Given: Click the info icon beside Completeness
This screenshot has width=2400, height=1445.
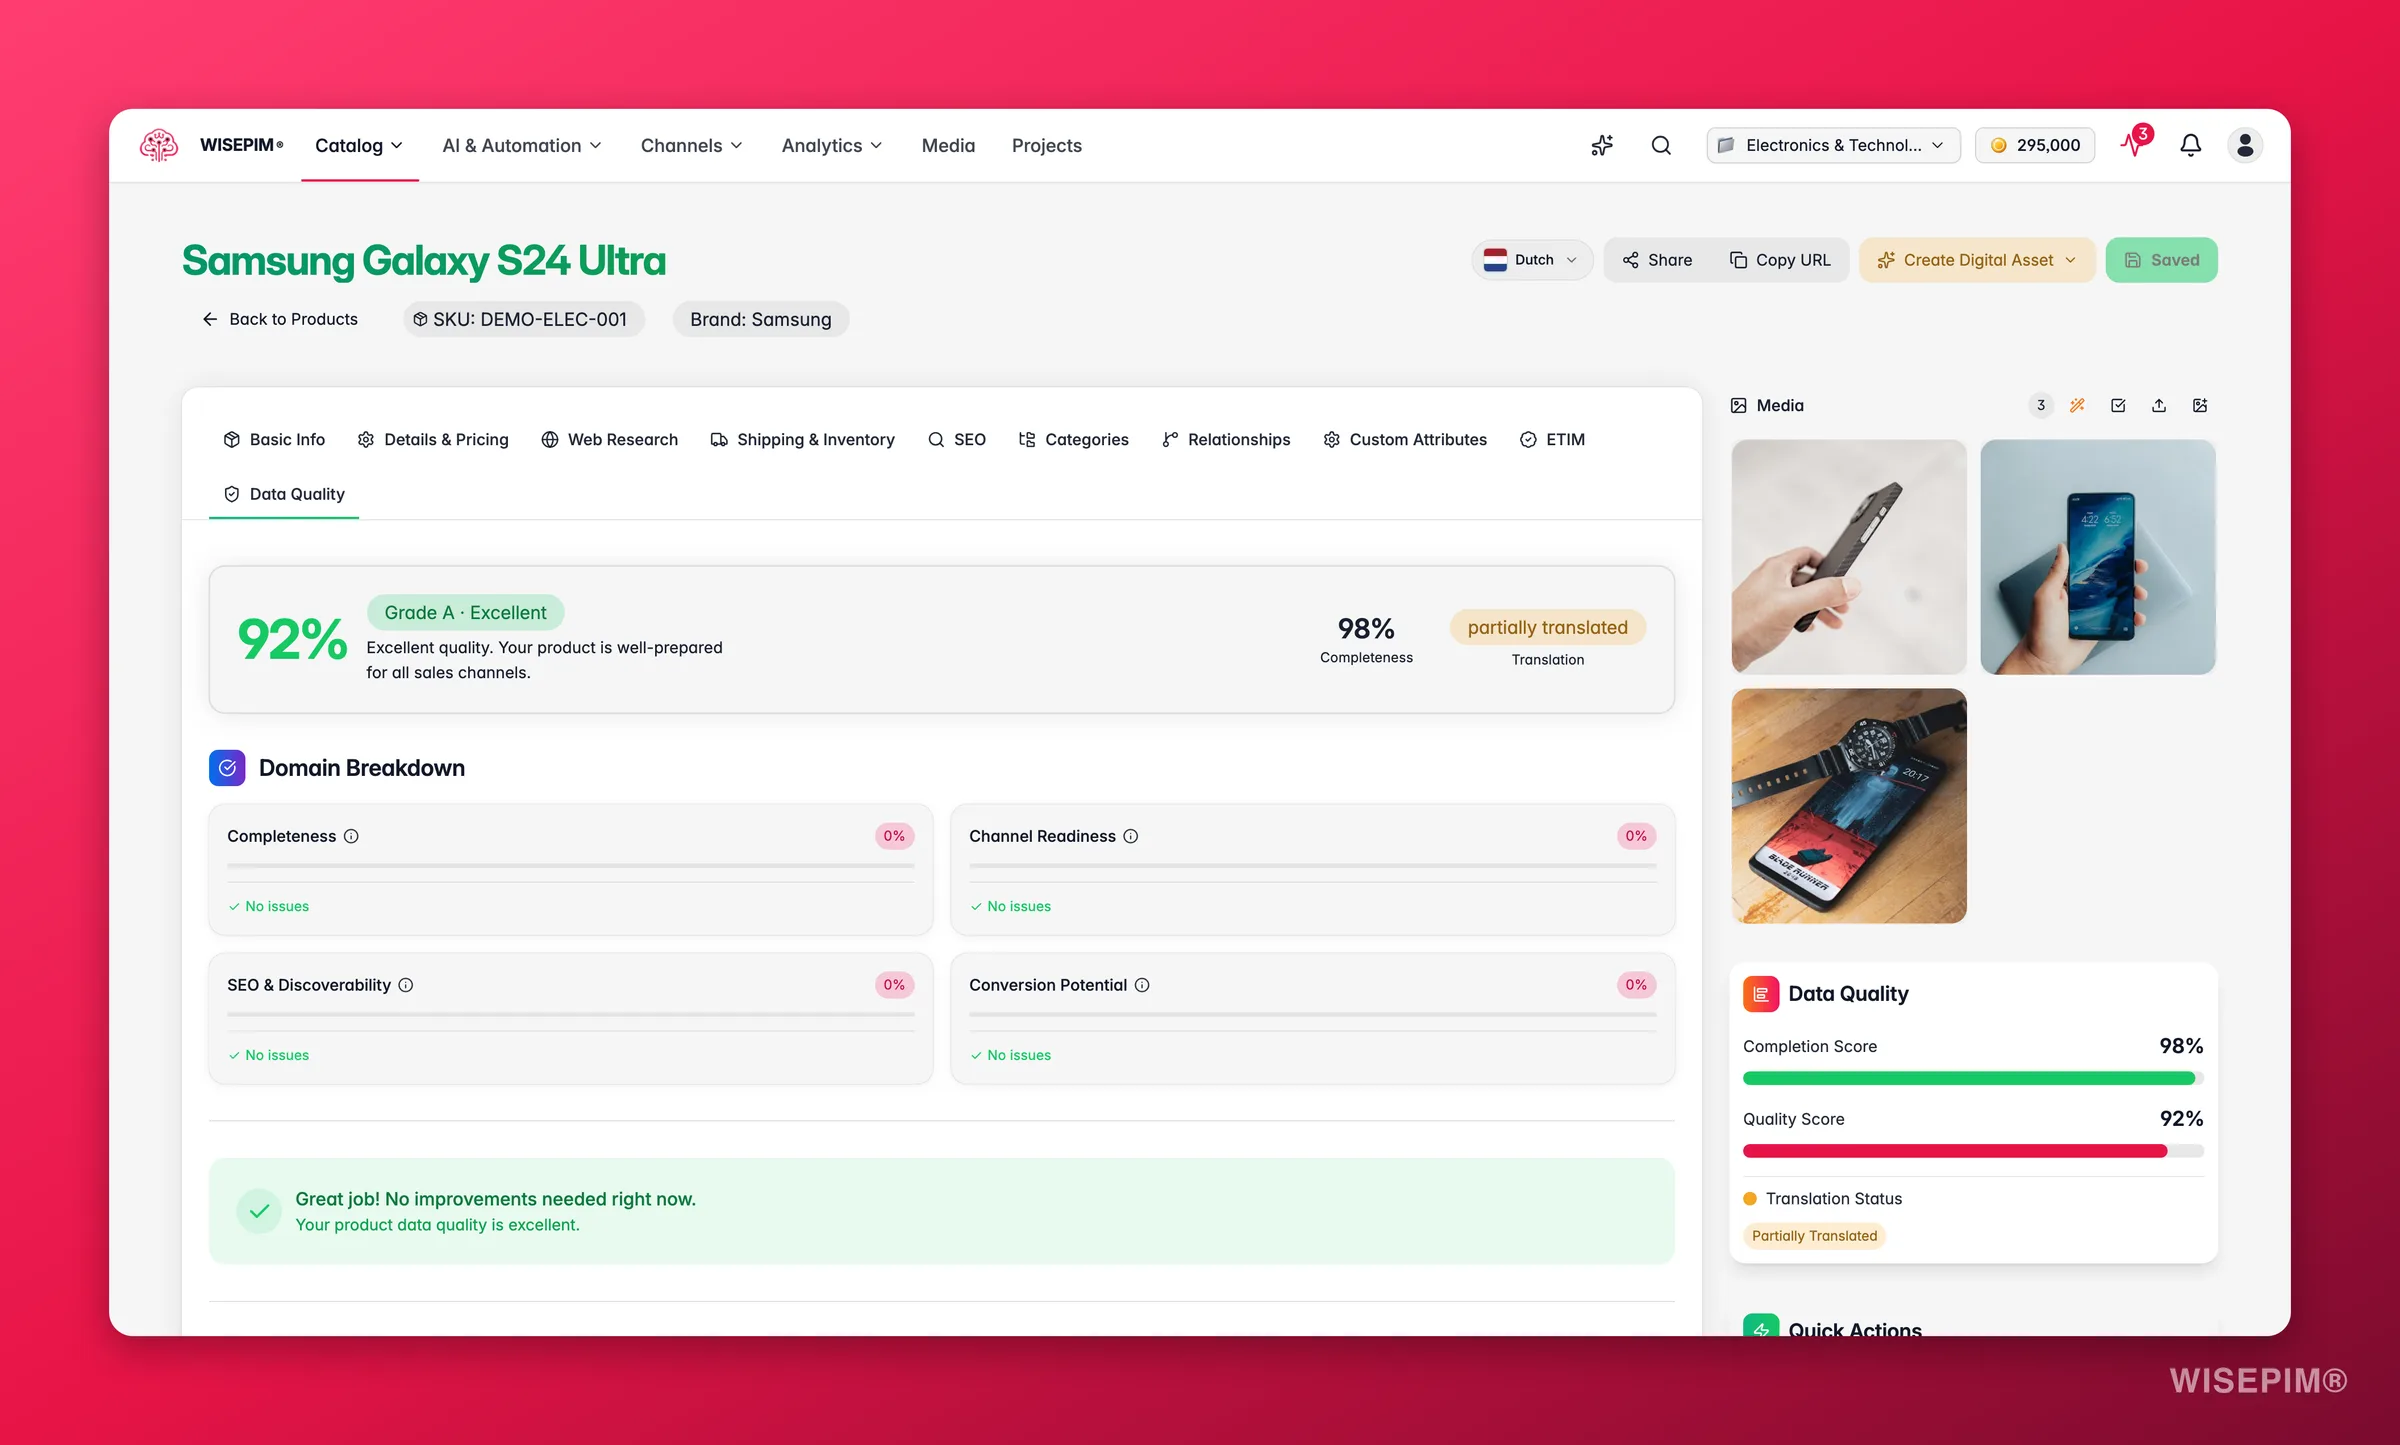Looking at the screenshot, I should (x=351, y=836).
